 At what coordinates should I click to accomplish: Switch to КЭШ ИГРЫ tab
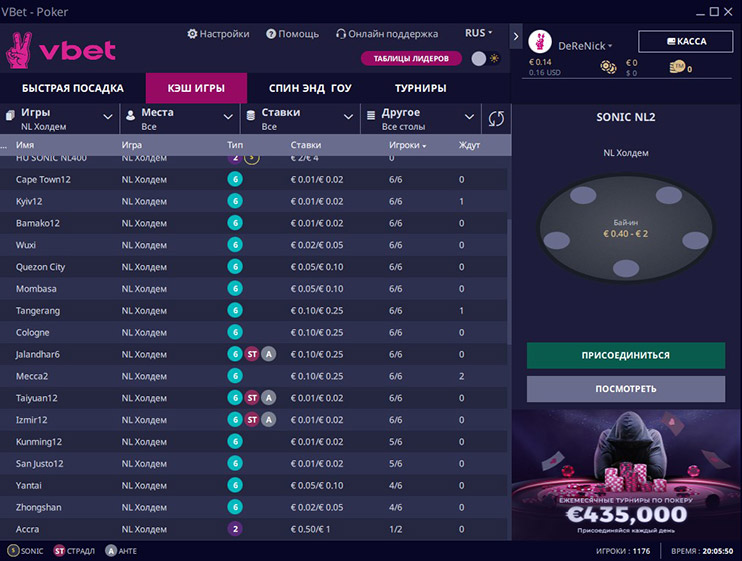[x=196, y=88]
